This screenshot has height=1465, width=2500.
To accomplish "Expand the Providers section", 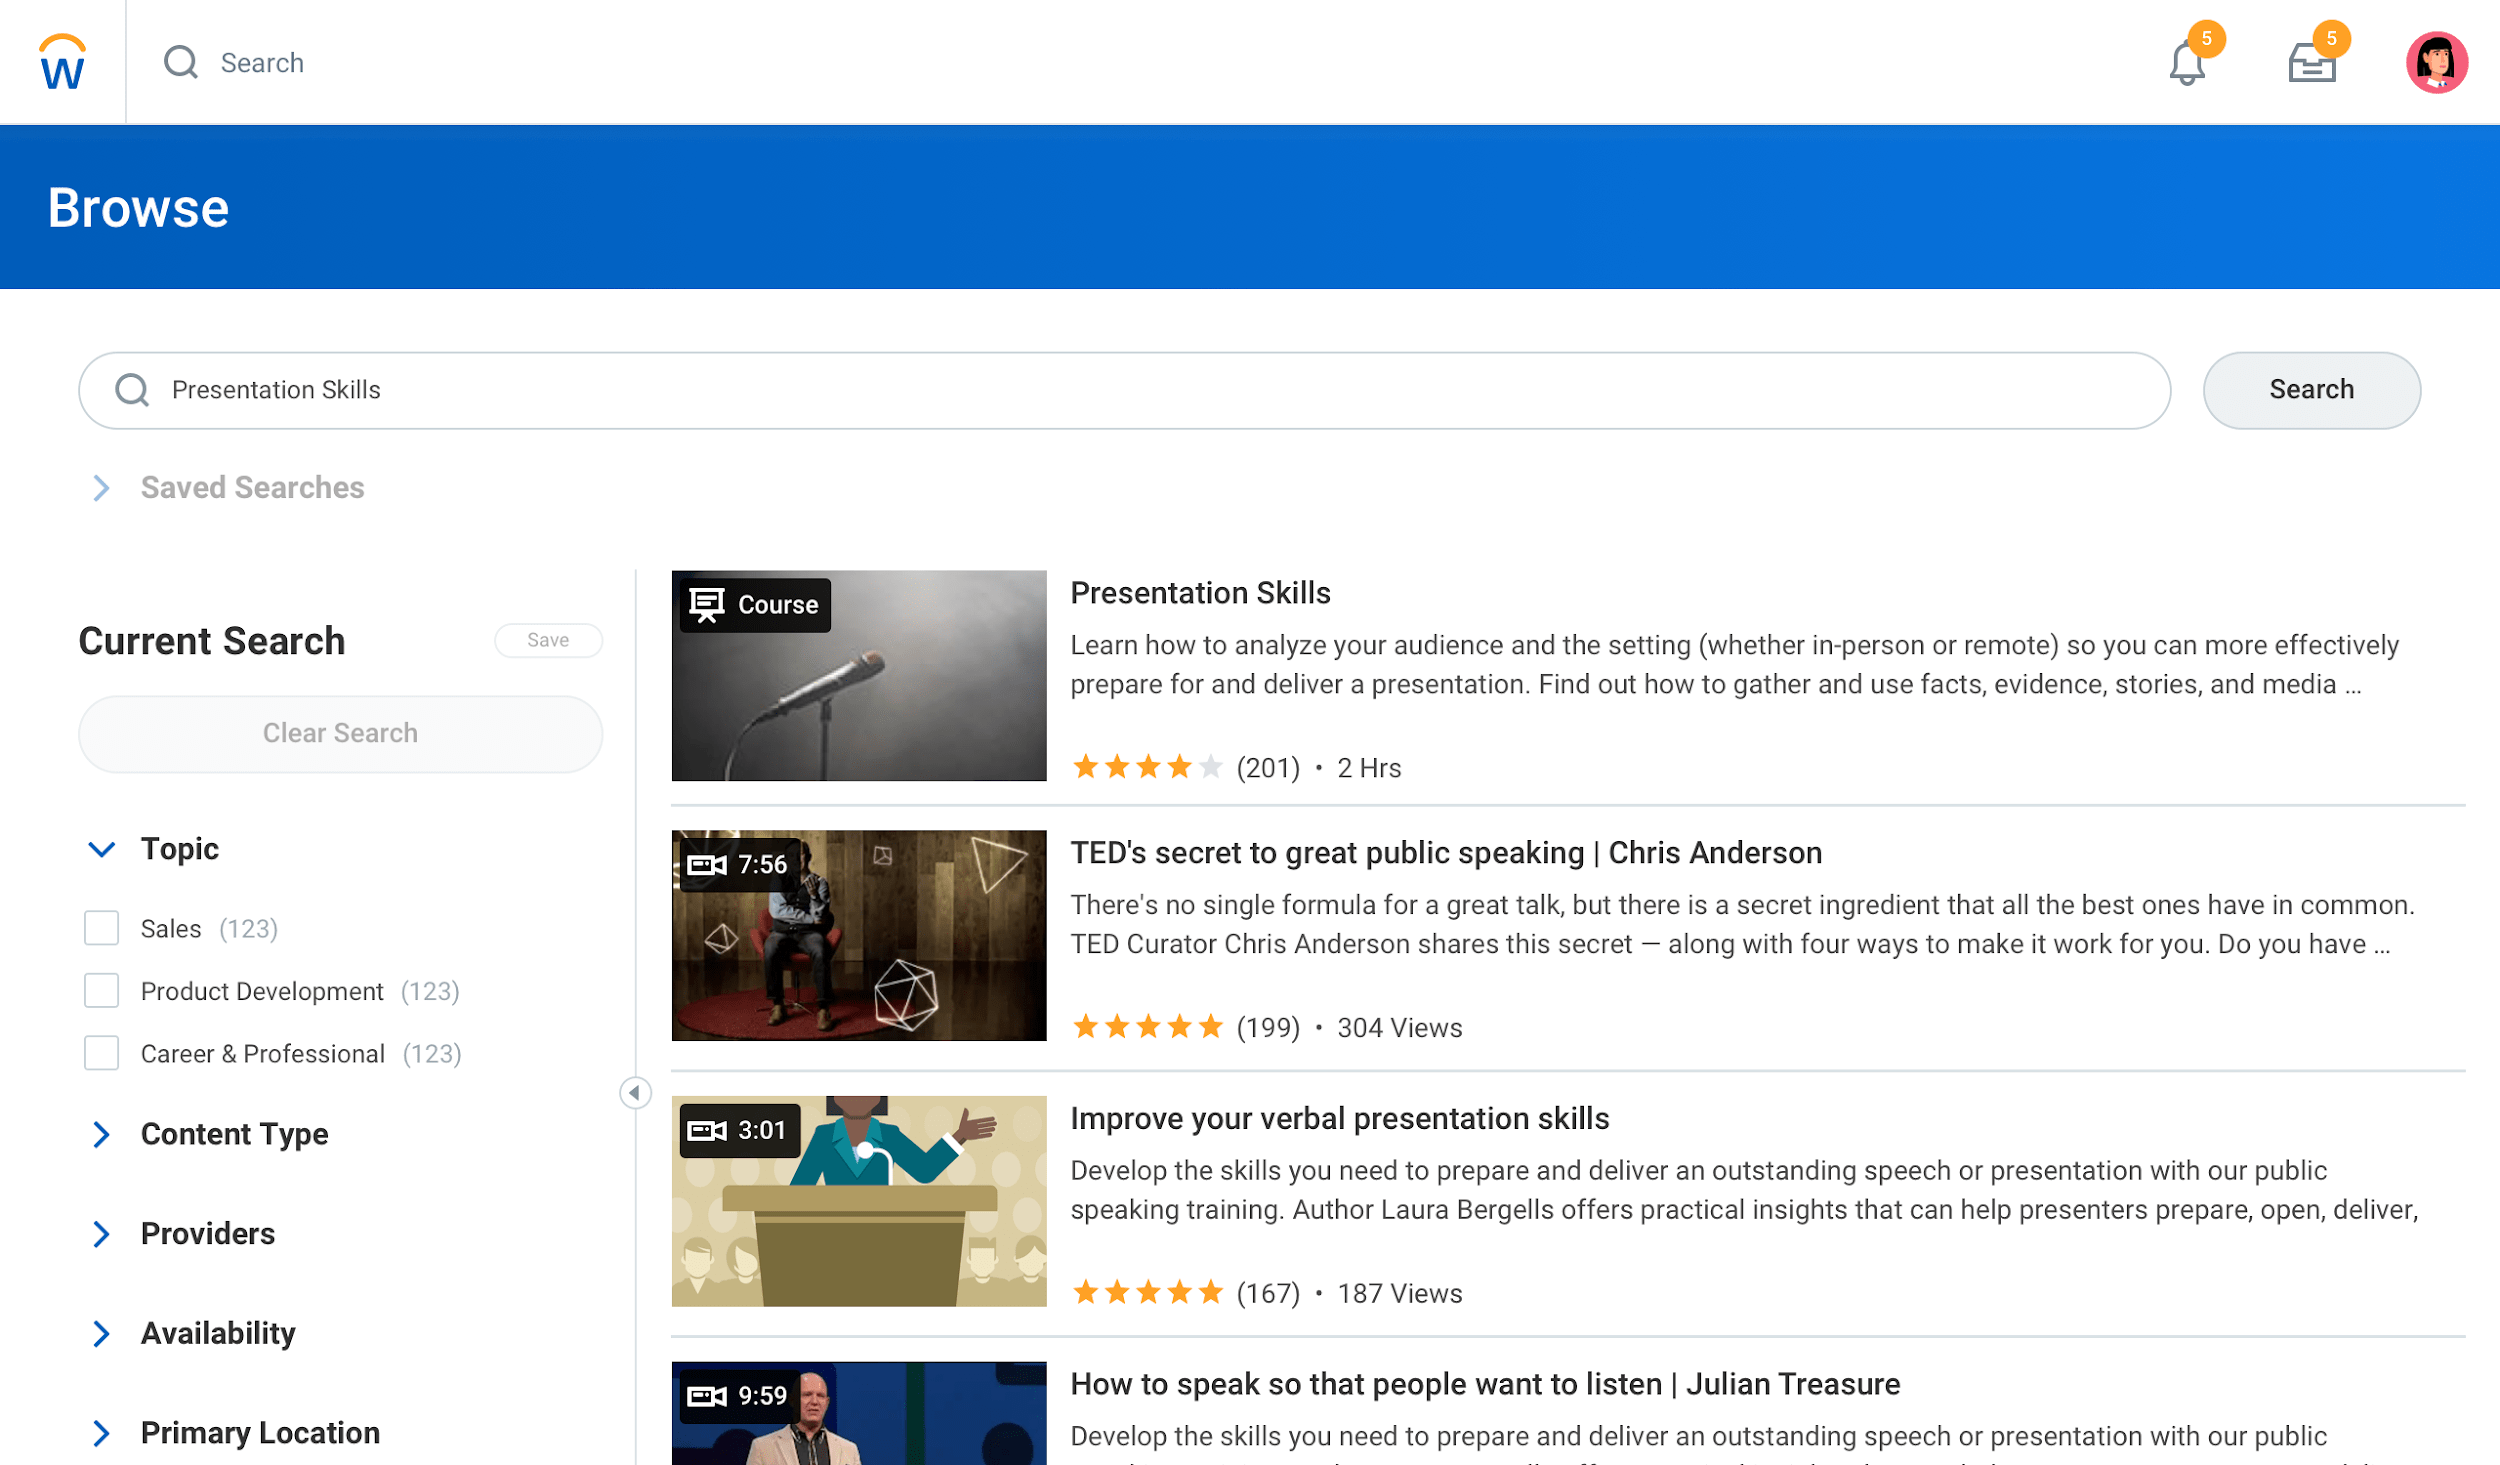I will point(101,1233).
